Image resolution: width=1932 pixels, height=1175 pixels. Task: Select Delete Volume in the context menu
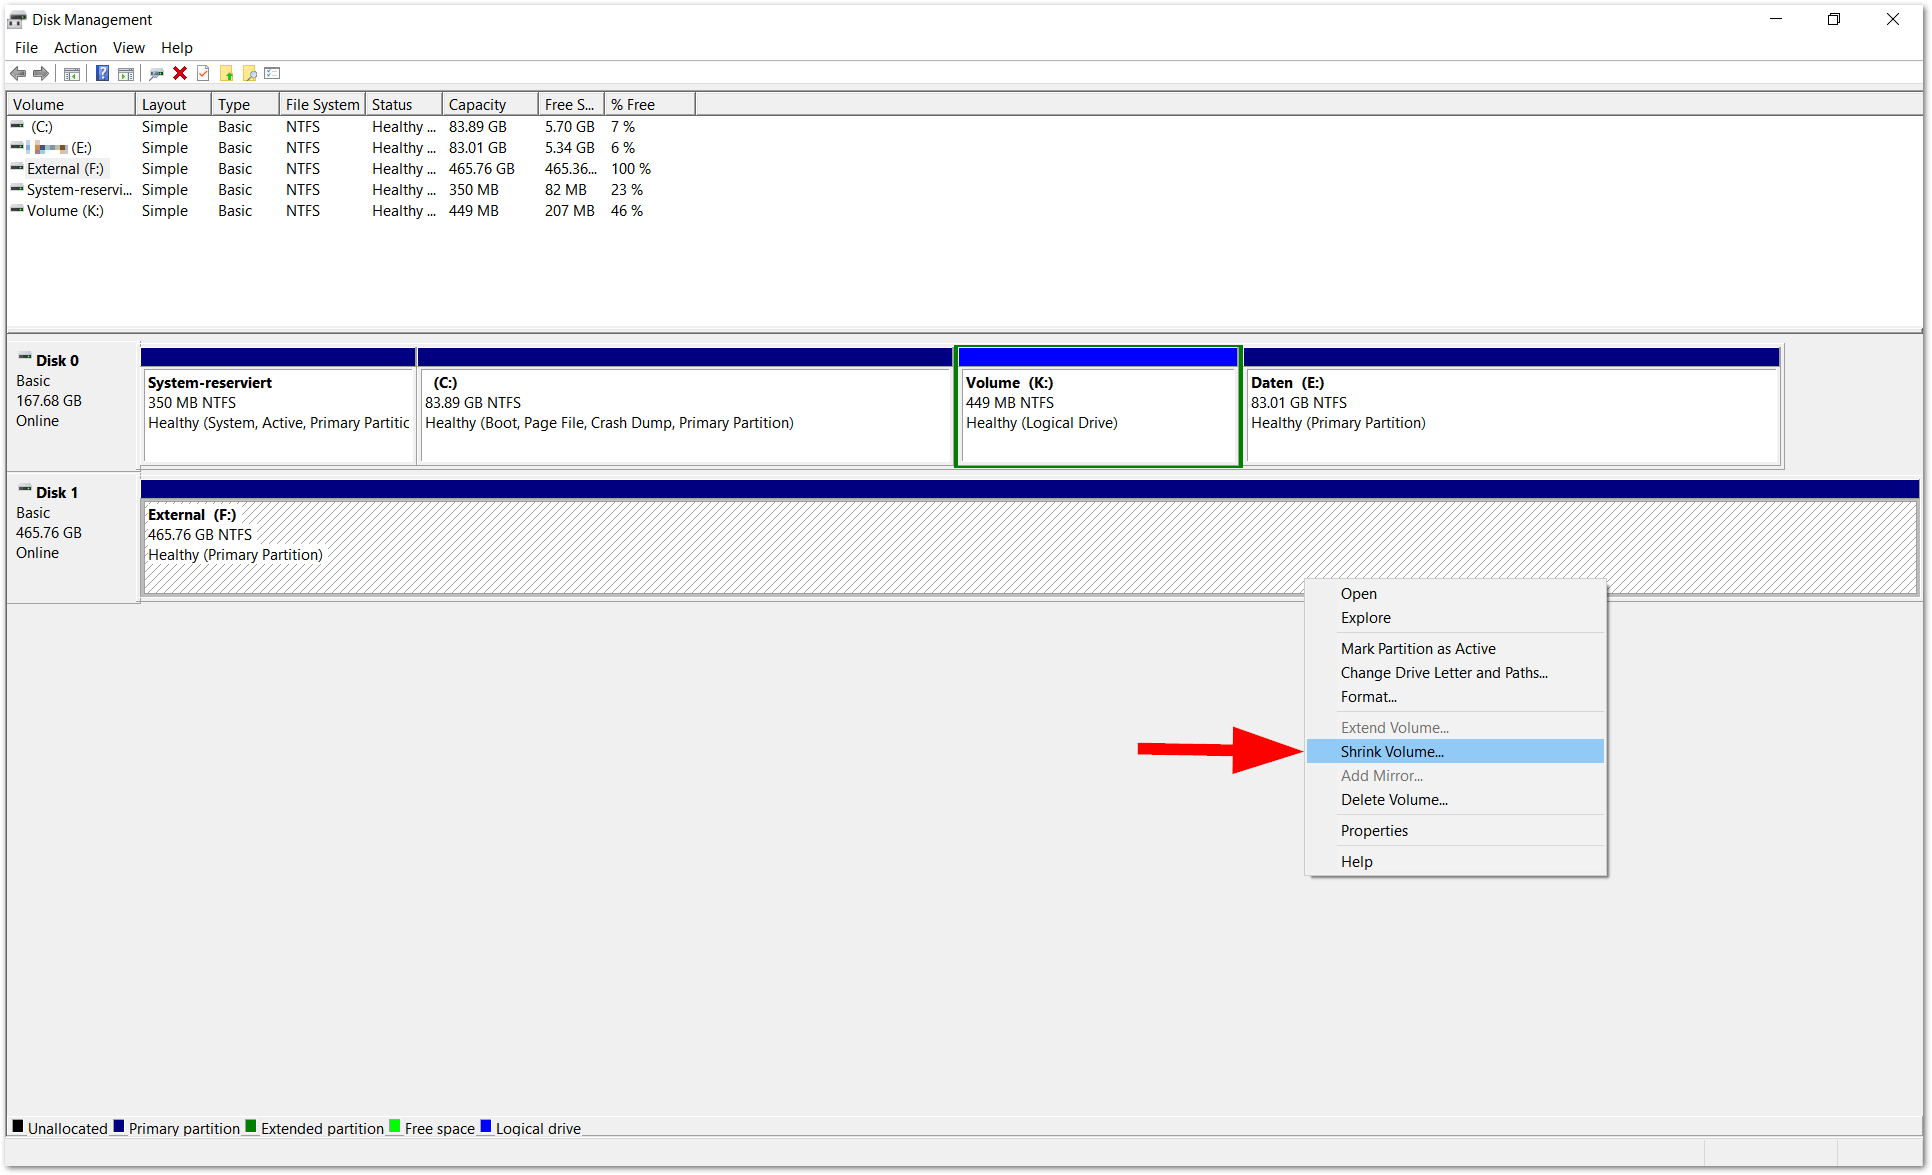(1394, 799)
